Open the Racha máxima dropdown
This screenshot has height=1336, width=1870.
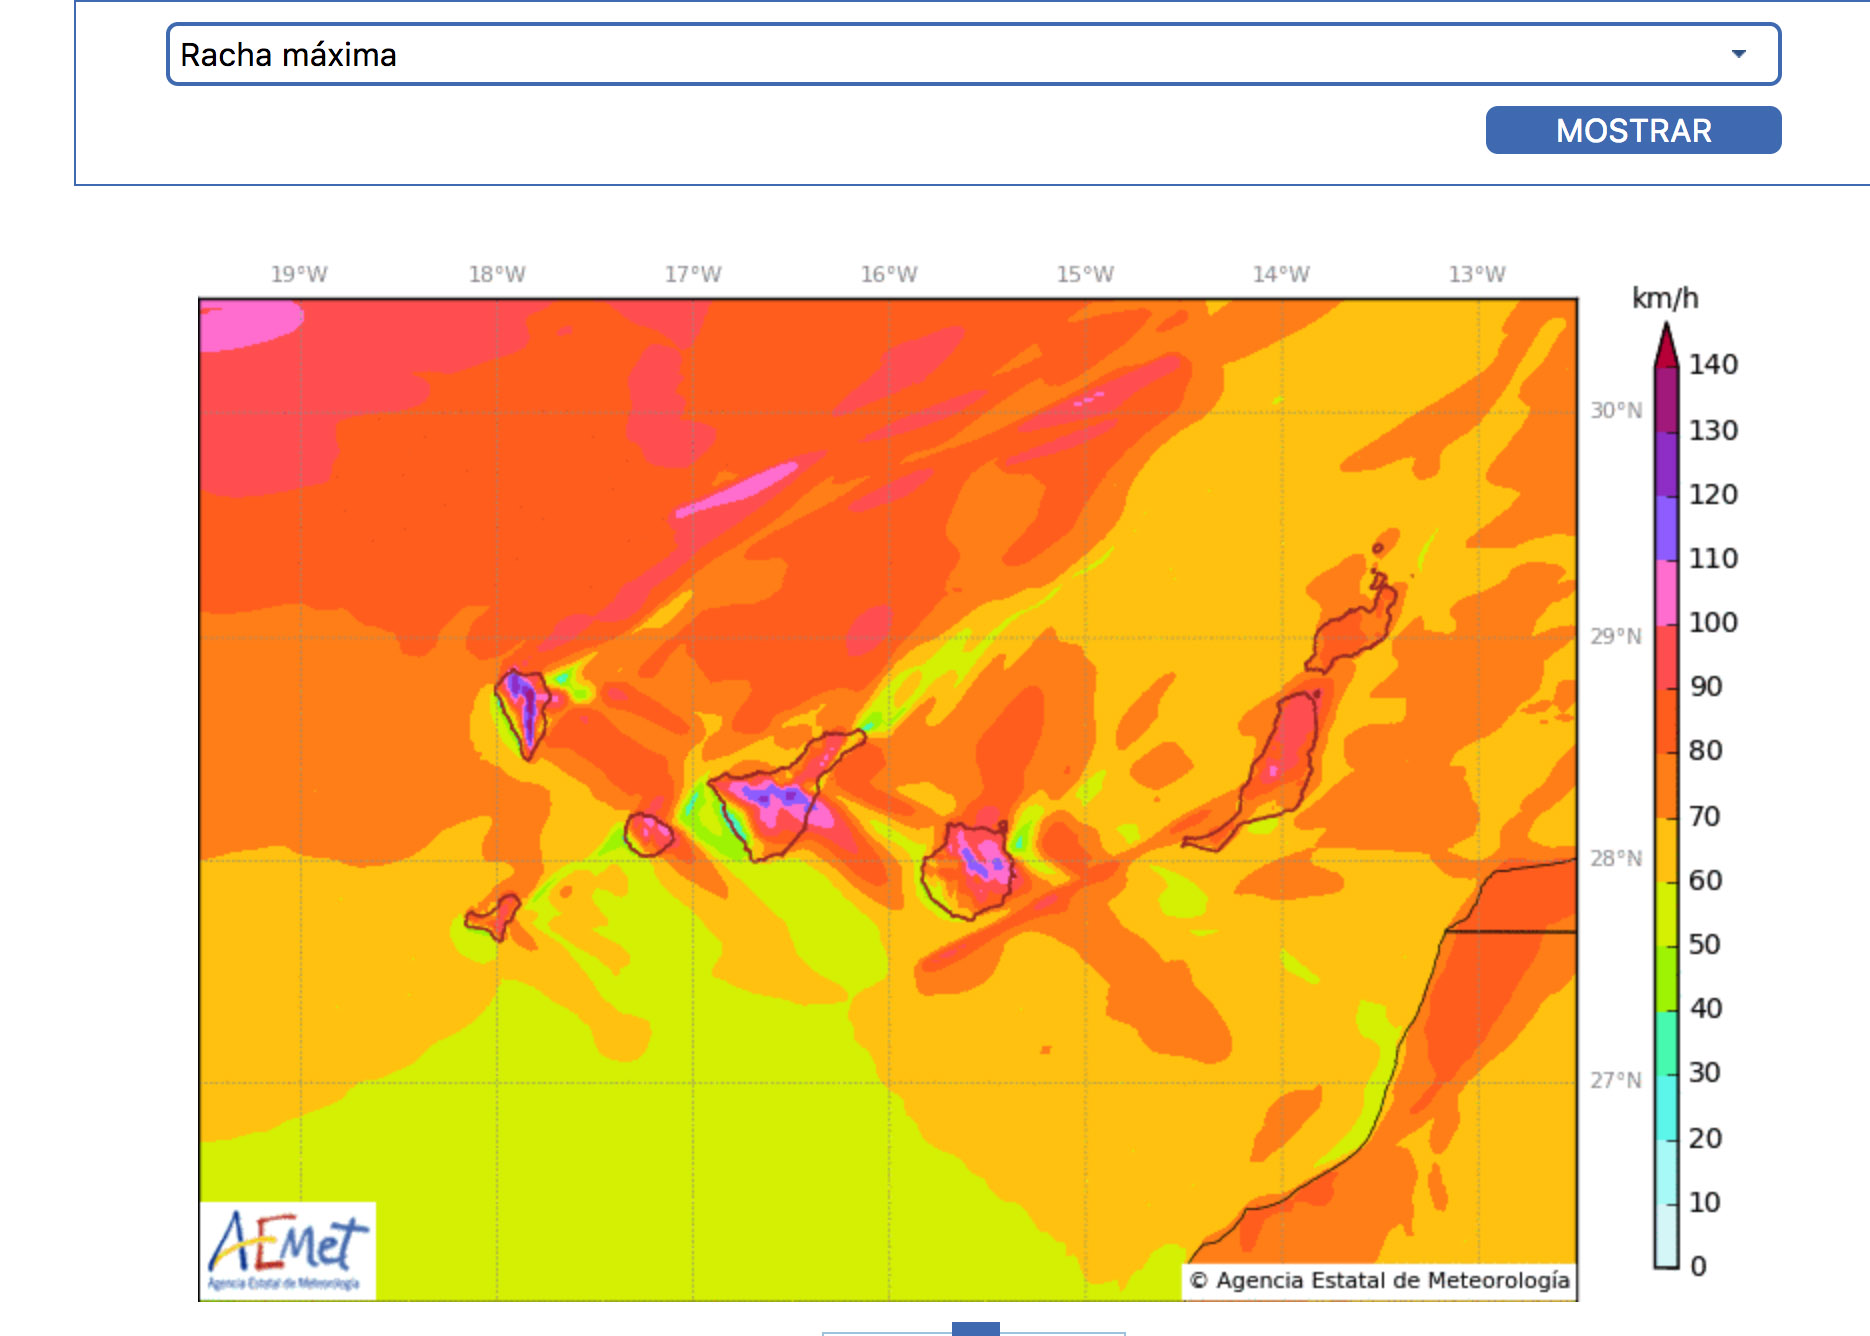pos(973,54)
